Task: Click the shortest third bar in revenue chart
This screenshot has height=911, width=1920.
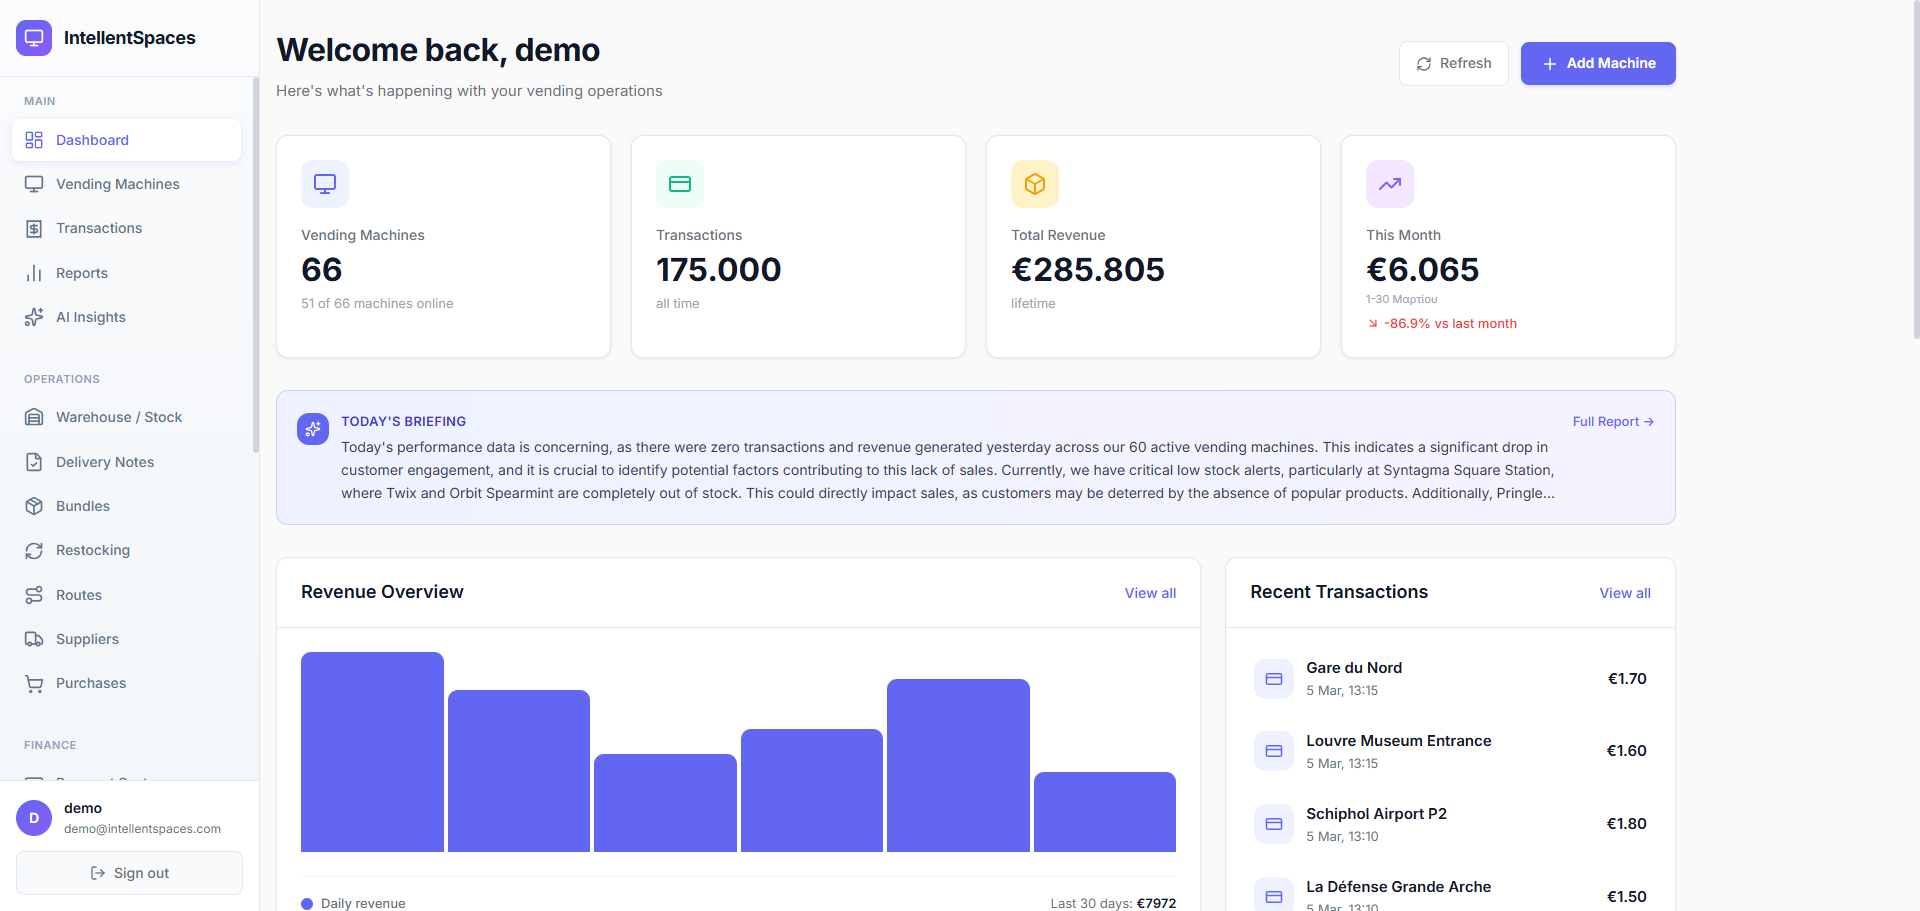Action: (665, 803)
